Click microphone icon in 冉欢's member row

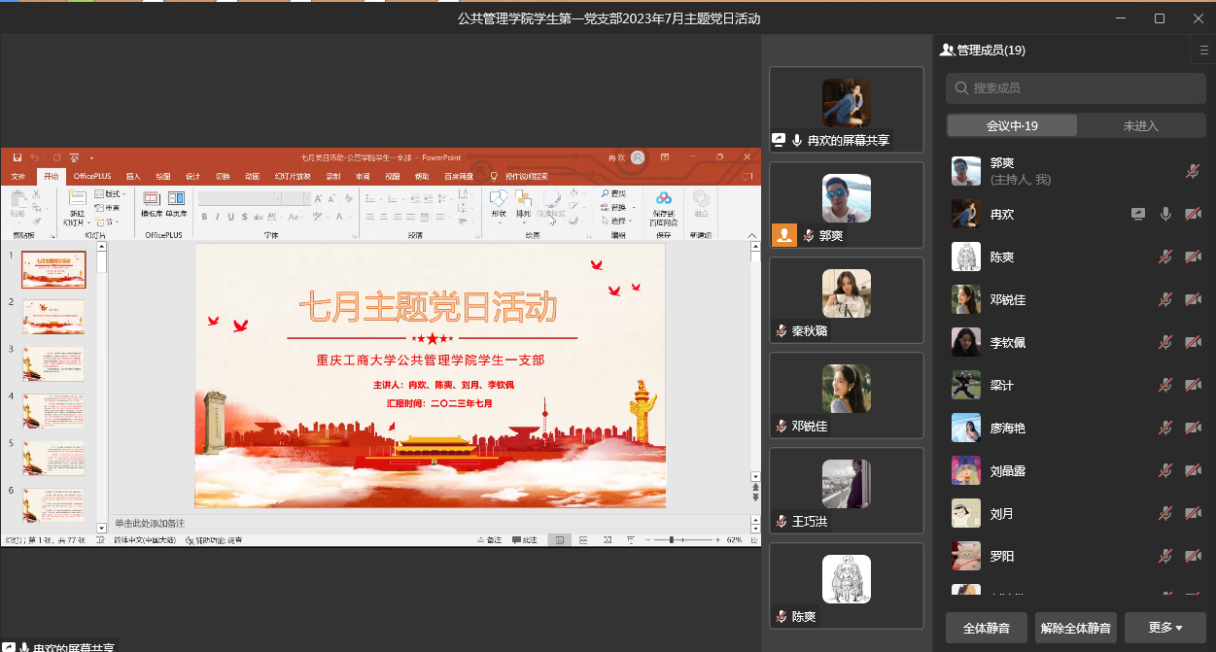(x=1165, y=214)
